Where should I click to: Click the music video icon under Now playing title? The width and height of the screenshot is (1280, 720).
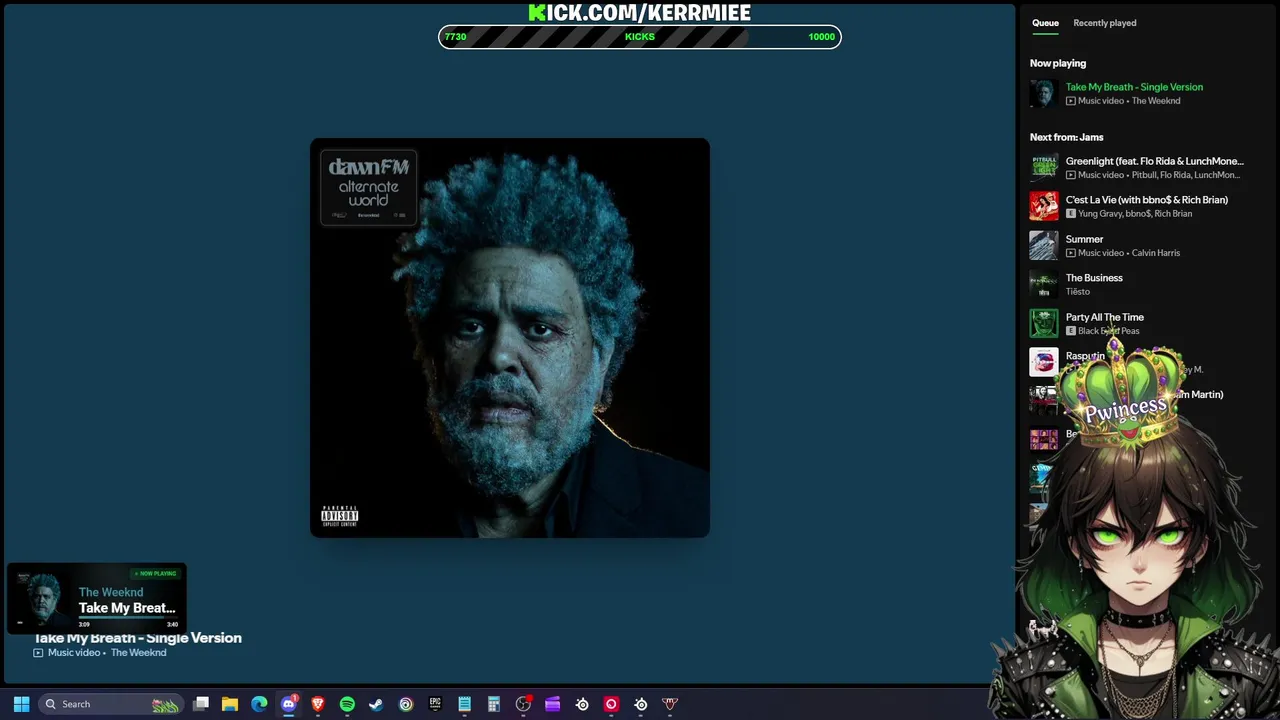pos(1071,101)
